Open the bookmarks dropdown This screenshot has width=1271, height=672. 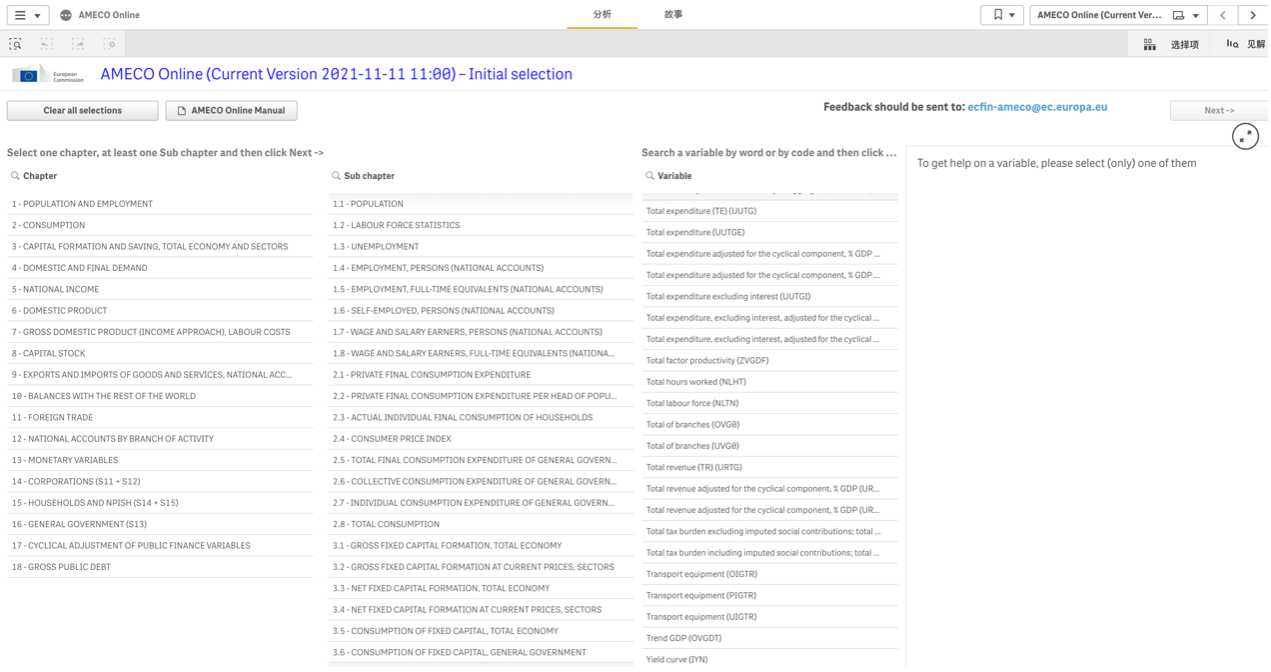[x=1003, y=15]
